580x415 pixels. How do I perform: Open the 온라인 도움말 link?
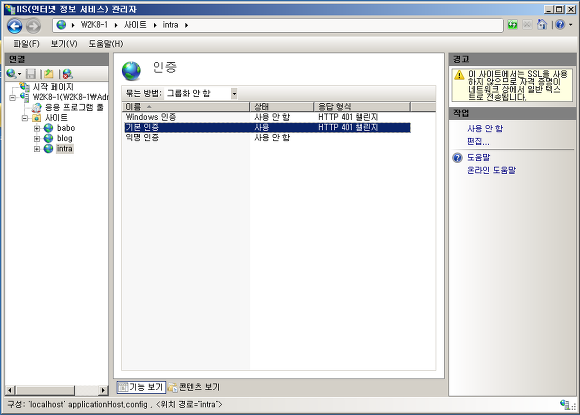click(491, 170)
